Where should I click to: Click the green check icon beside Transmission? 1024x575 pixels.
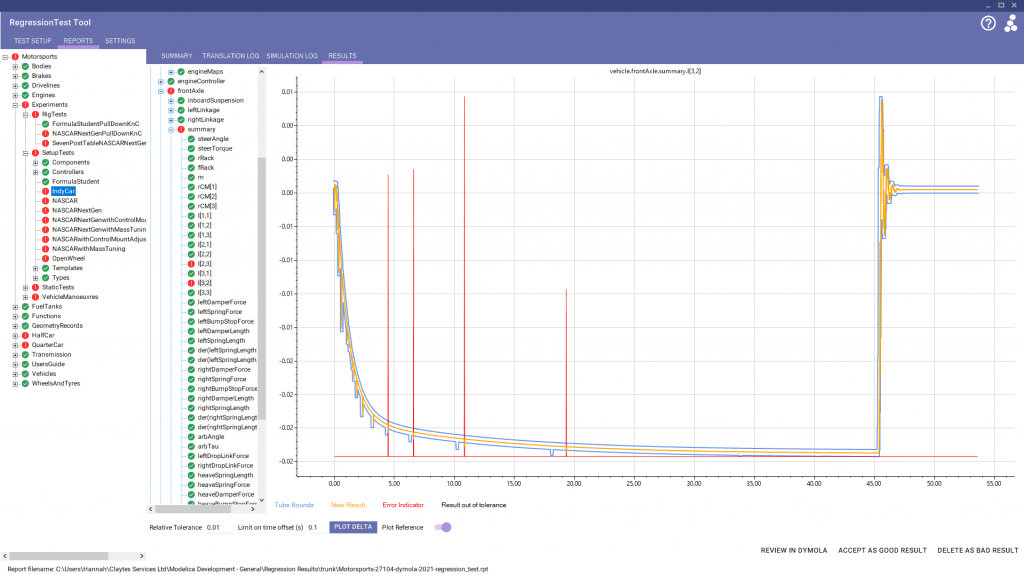[25, 355]
